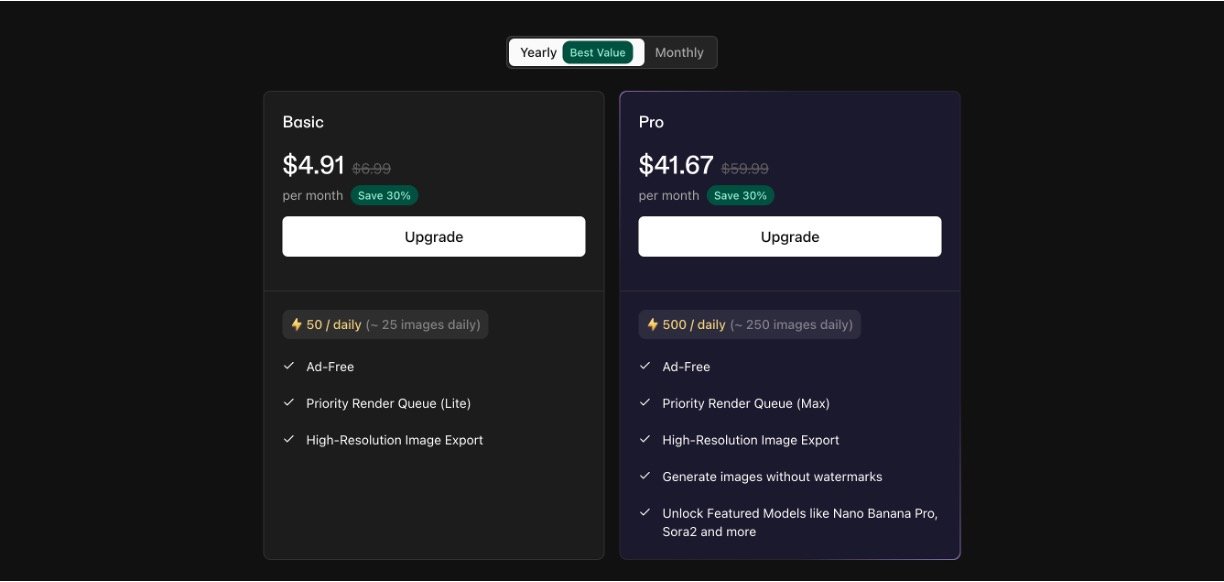
Task: Click the crossed-out $59.99 price
Action: [x=745, y=169]
